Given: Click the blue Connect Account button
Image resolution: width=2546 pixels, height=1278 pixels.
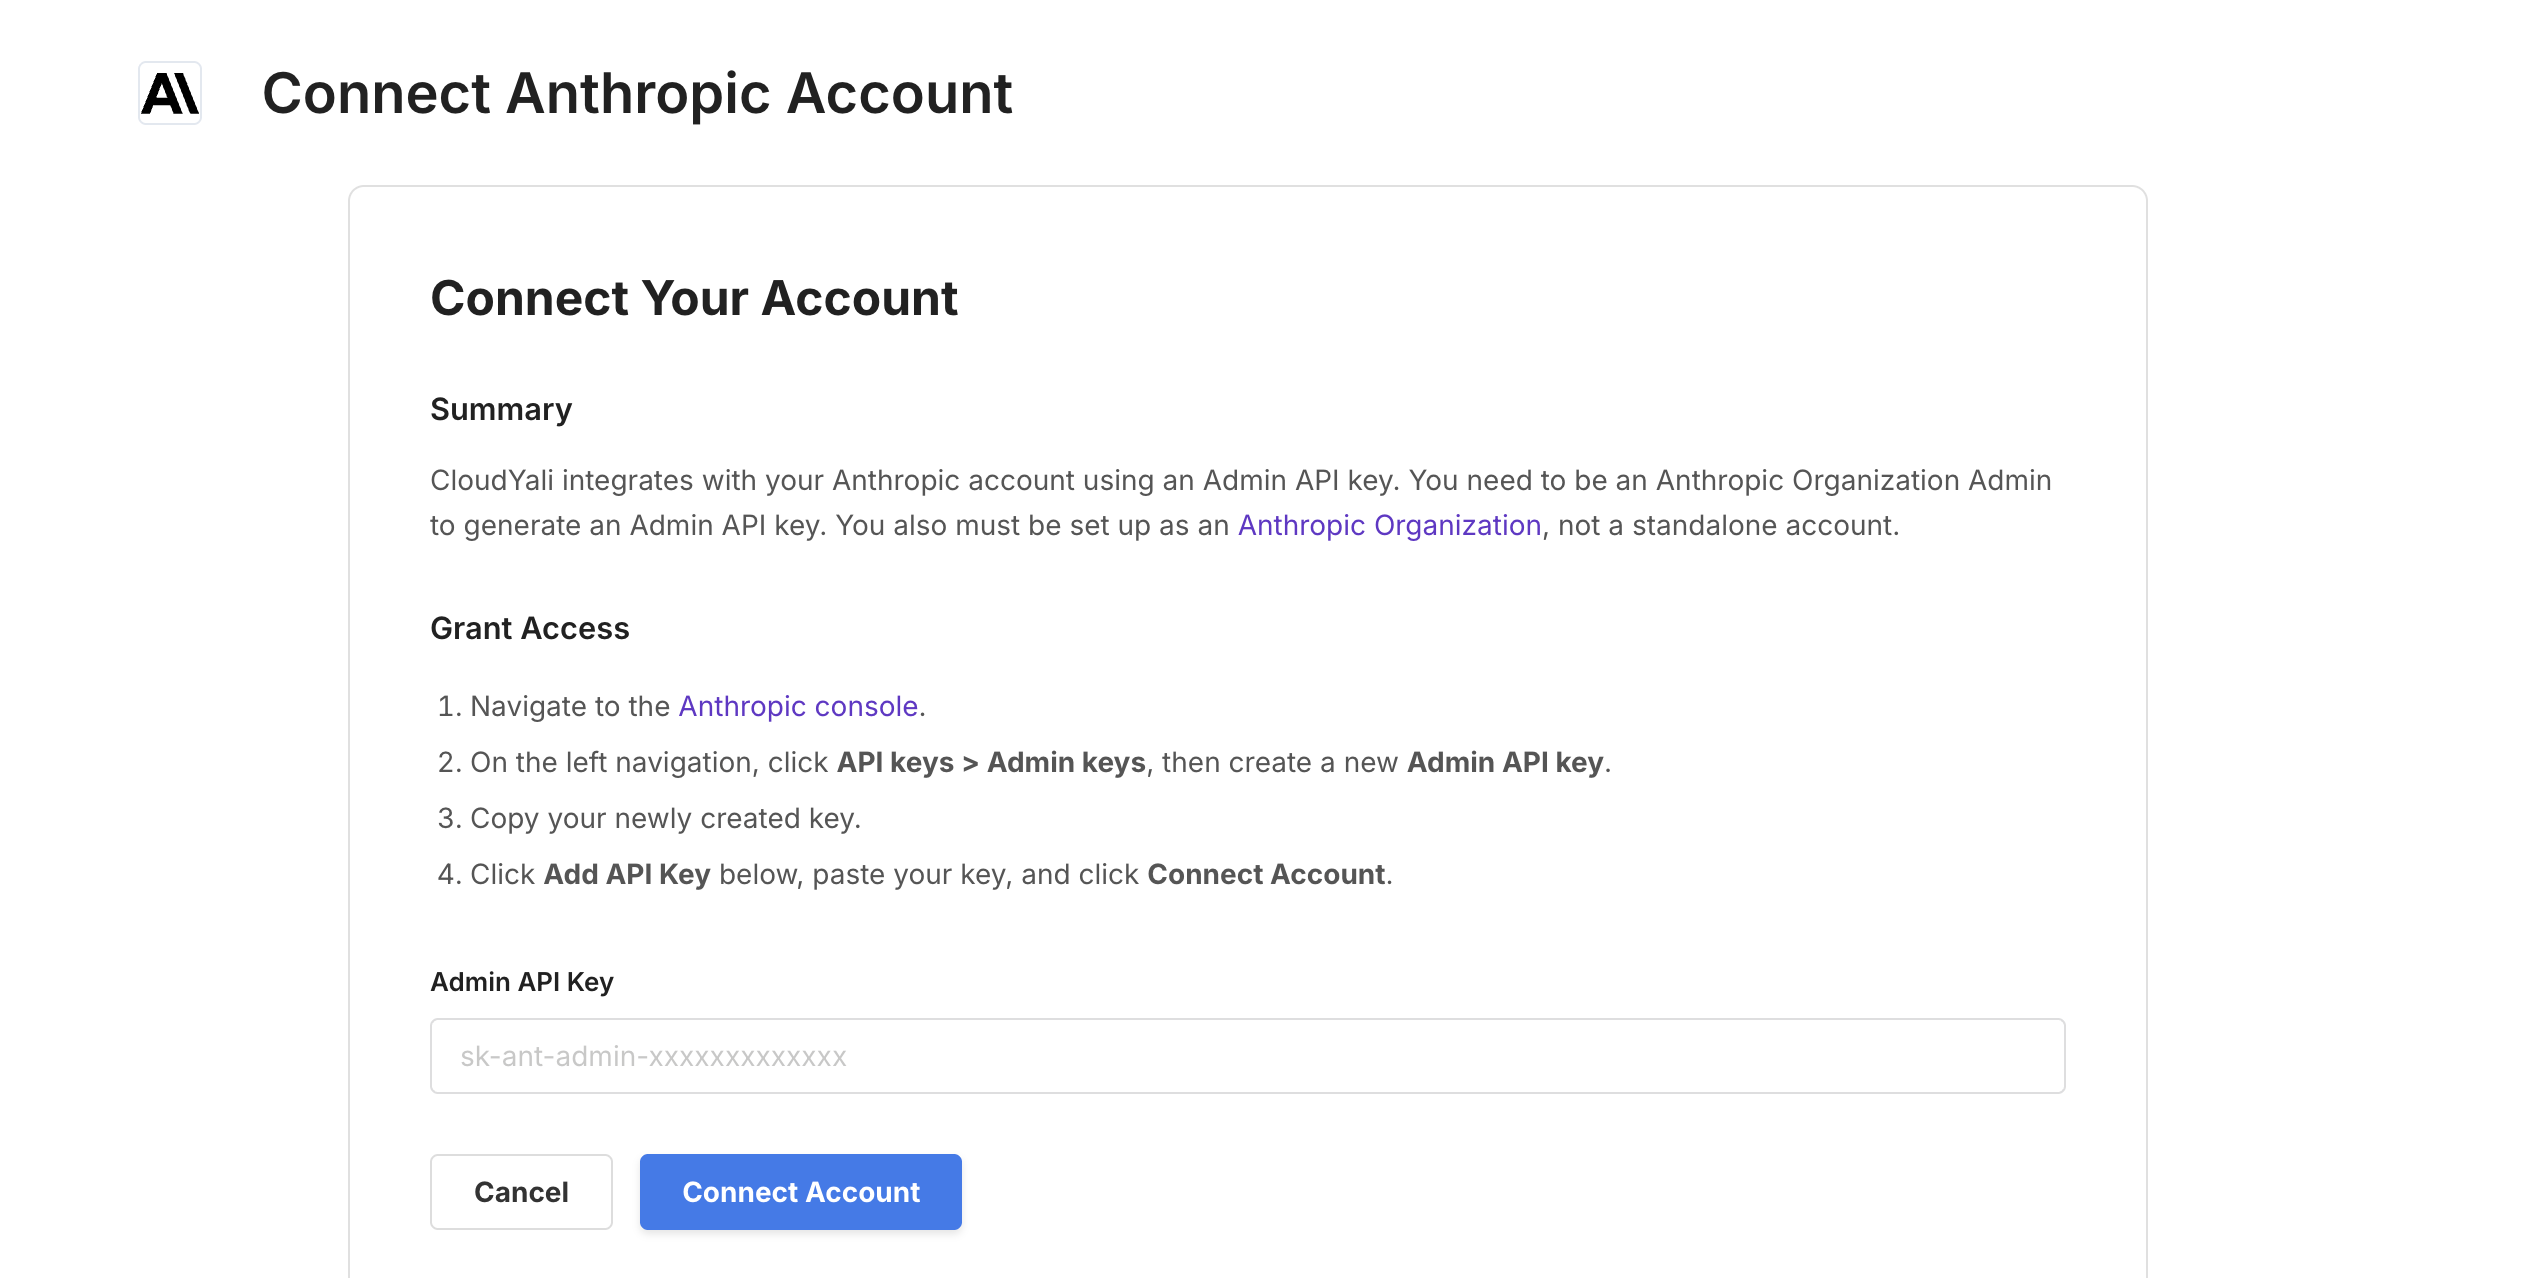Looking at the screenshot, I should [x=800, y=1192].
